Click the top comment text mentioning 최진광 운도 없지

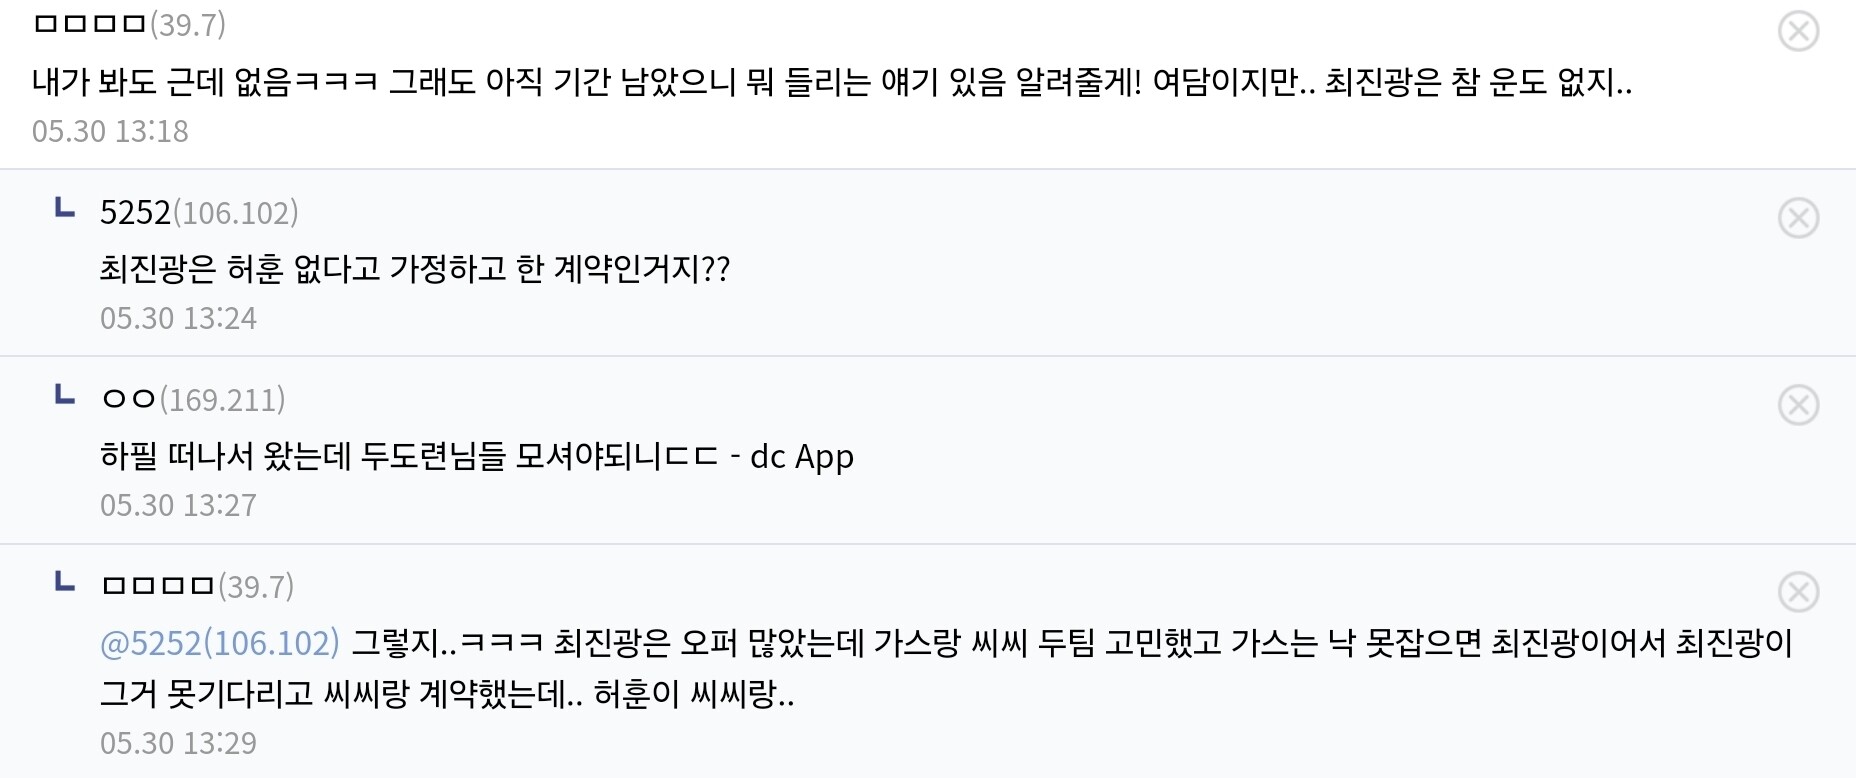point(830,81)
